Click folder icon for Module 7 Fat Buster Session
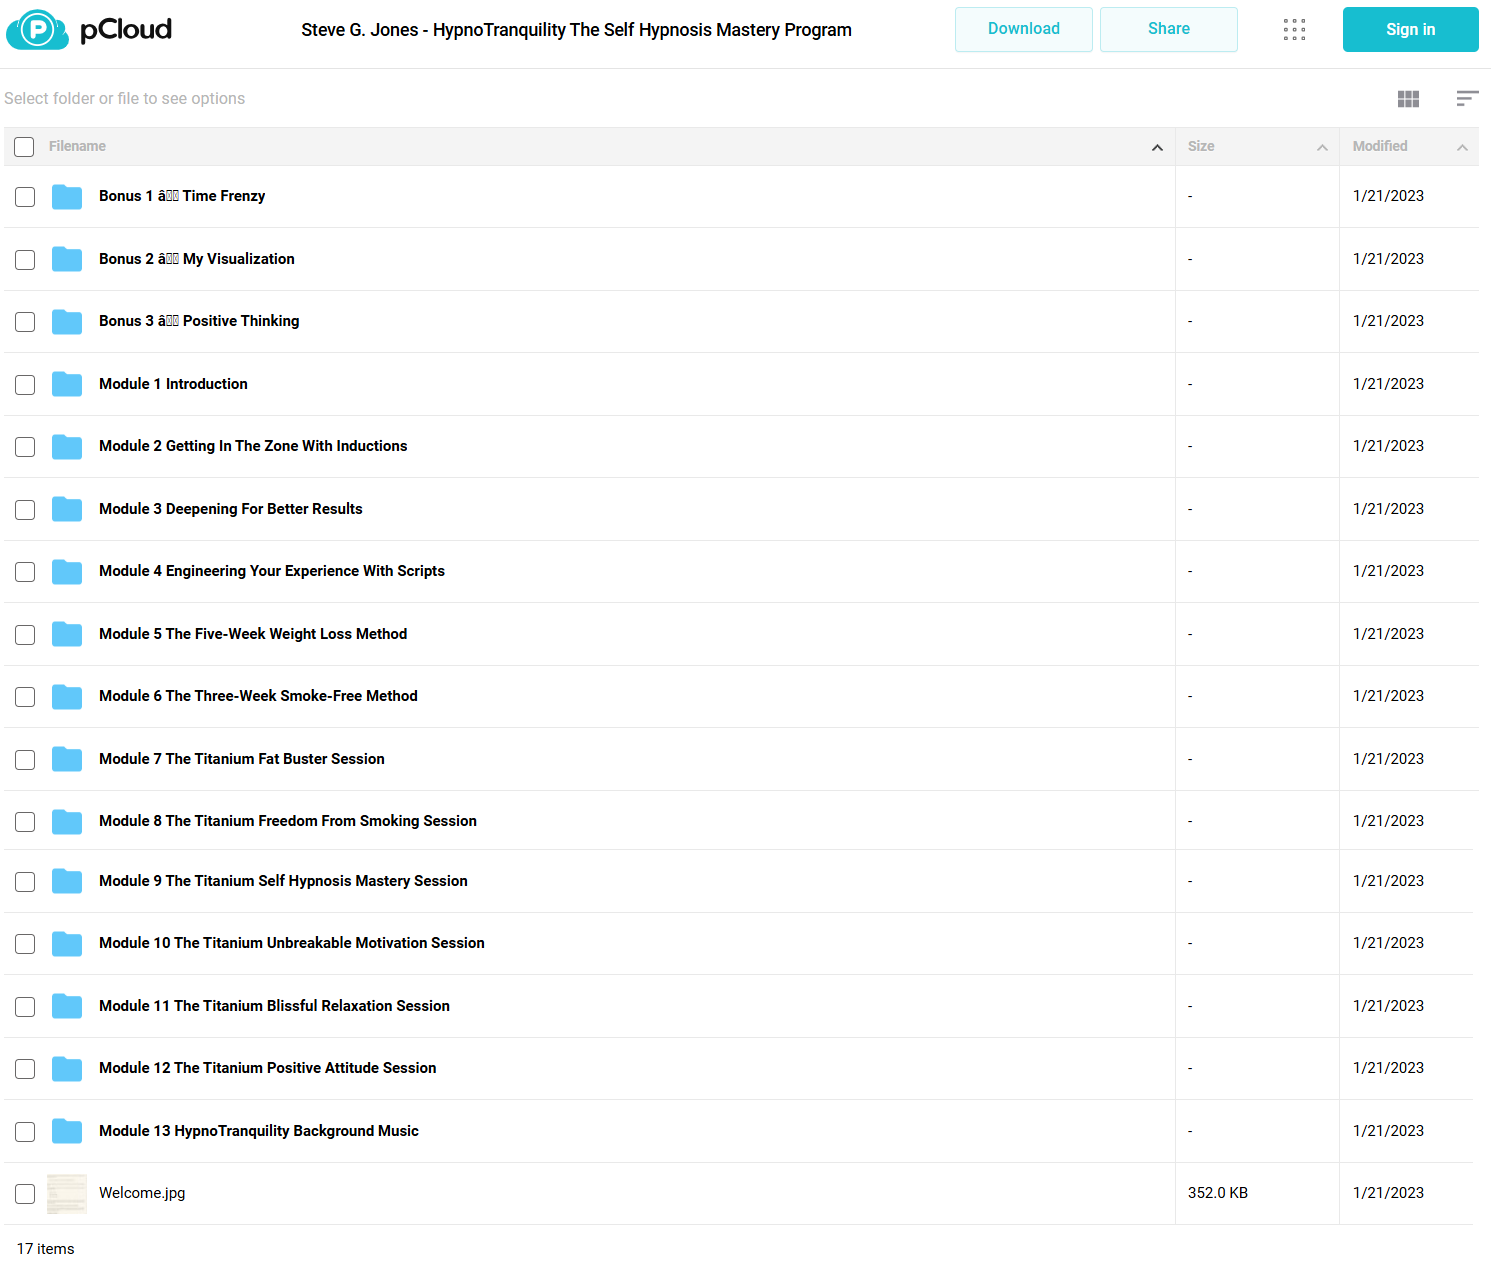 (67, 759)
